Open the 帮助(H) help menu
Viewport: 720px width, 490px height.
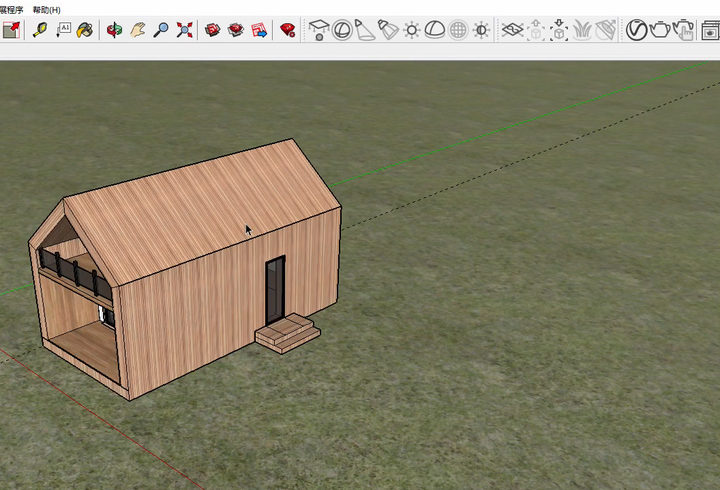[x=47, y=9]
